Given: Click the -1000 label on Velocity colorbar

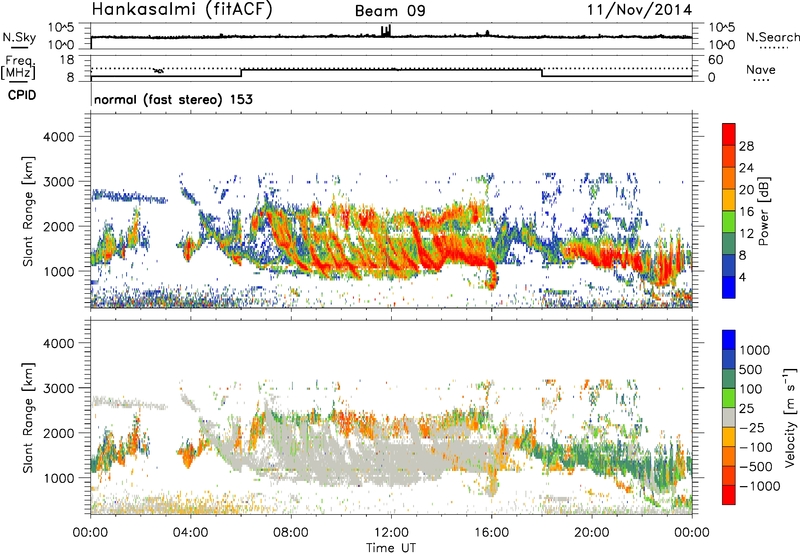Looking at the screenshot, I should click(x=760, y=486).
